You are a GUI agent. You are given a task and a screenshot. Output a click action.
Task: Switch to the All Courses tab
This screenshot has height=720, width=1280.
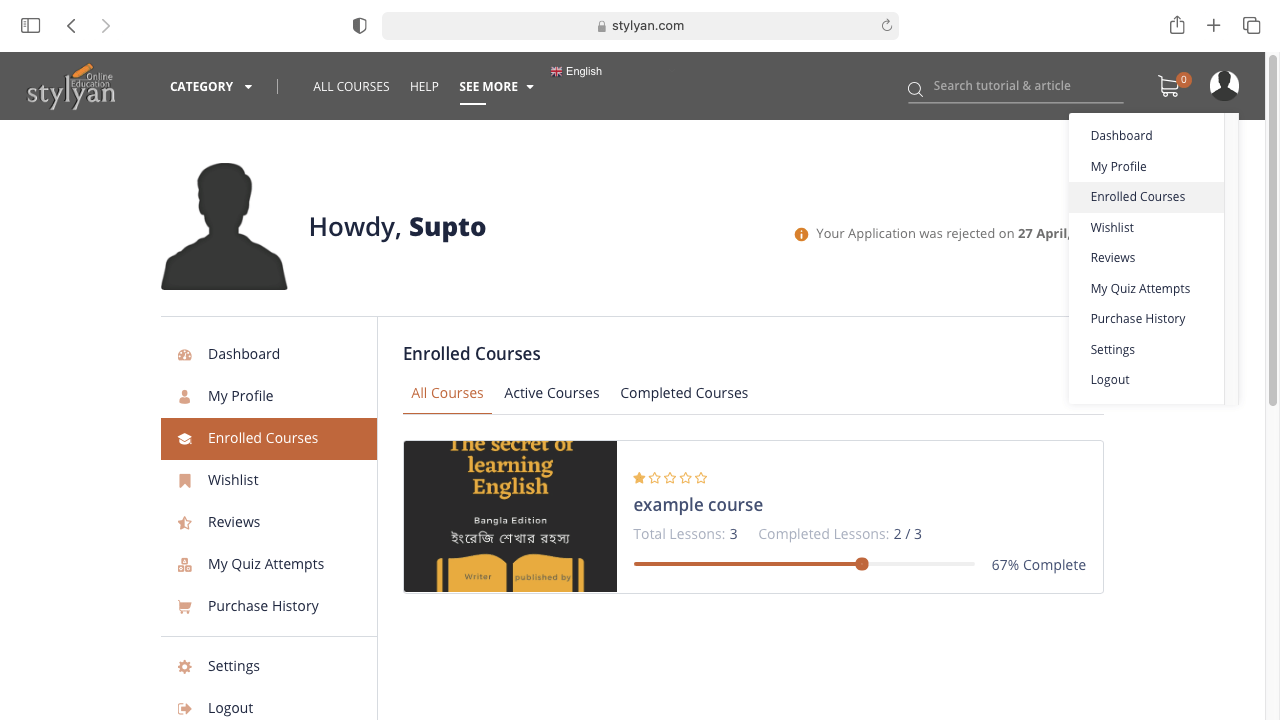point(447,393)
